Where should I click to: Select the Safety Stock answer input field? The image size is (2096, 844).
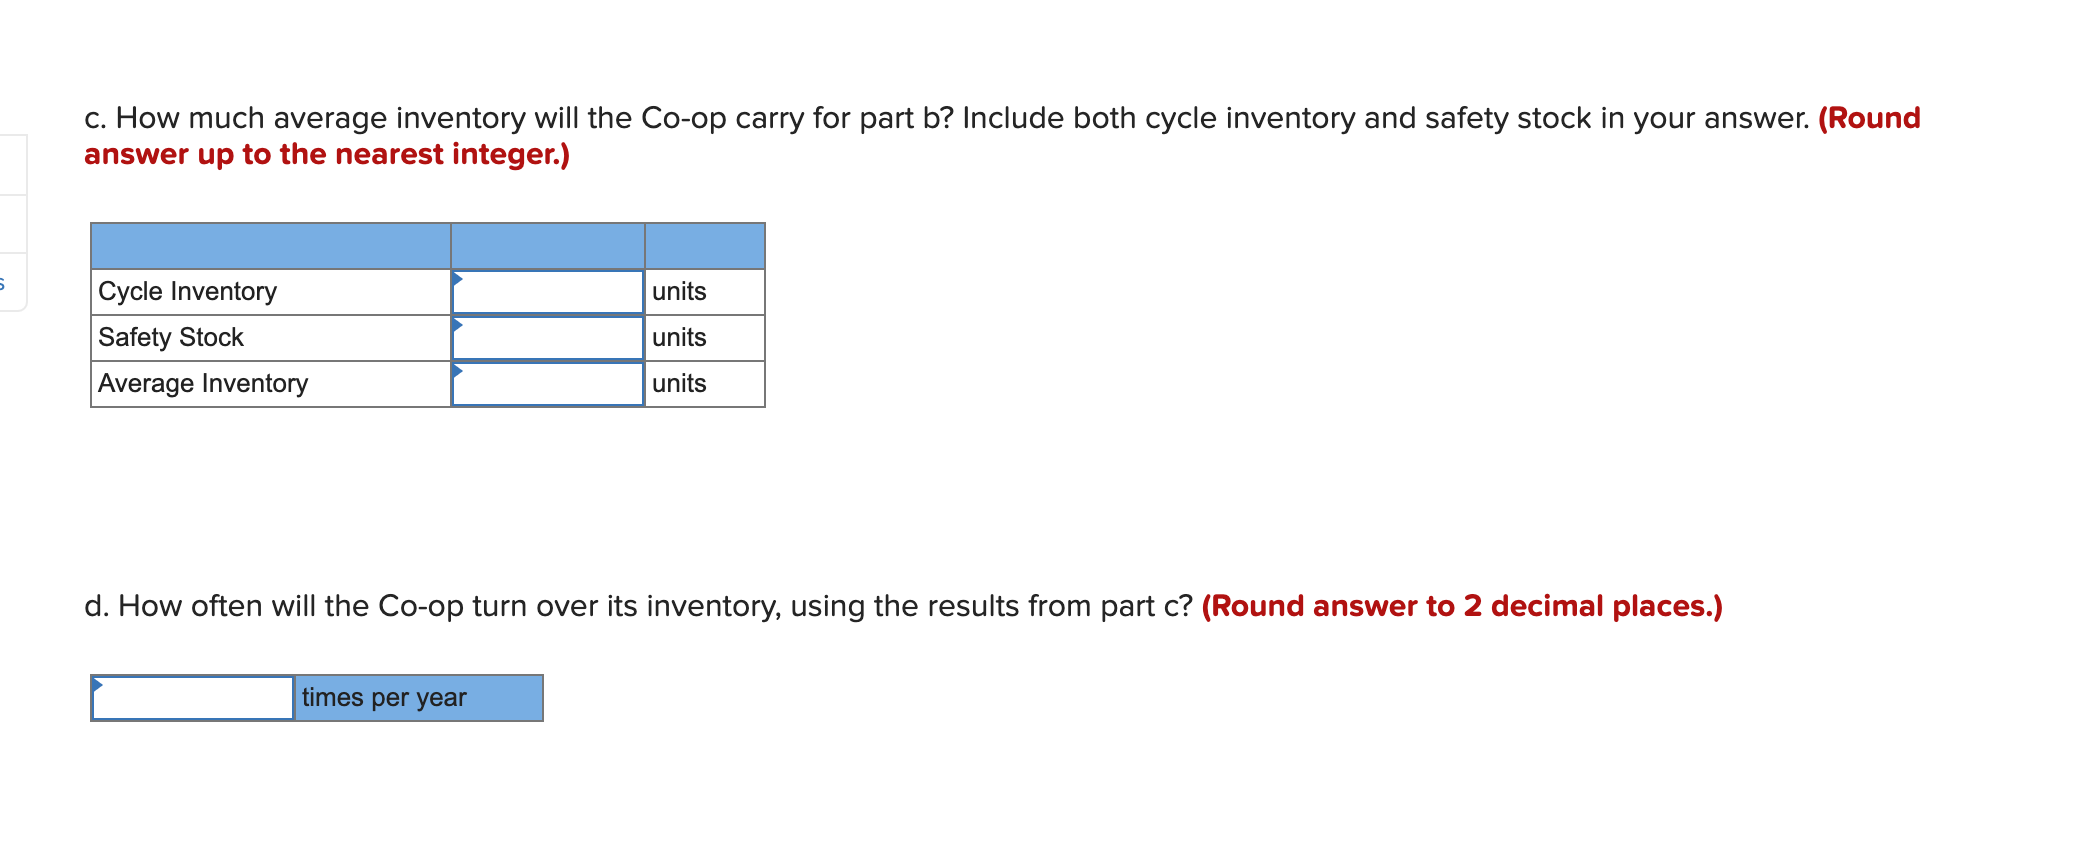pyautogui.click(x=548, y=337)
